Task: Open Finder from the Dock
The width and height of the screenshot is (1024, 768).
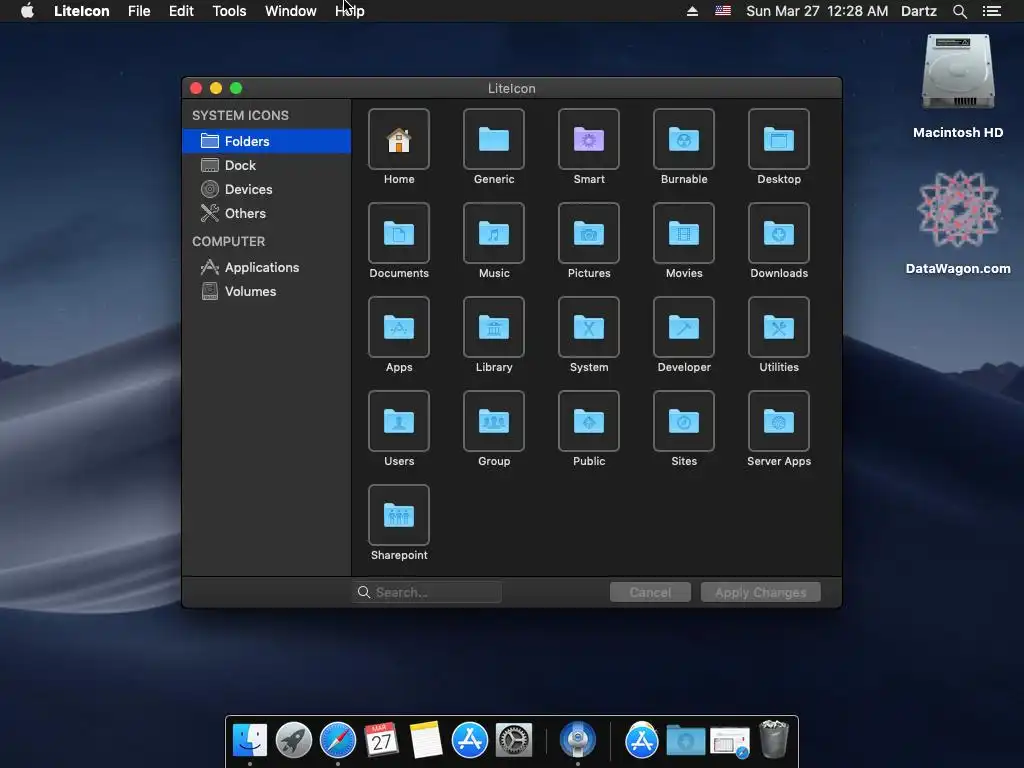Action: (250, 740)
